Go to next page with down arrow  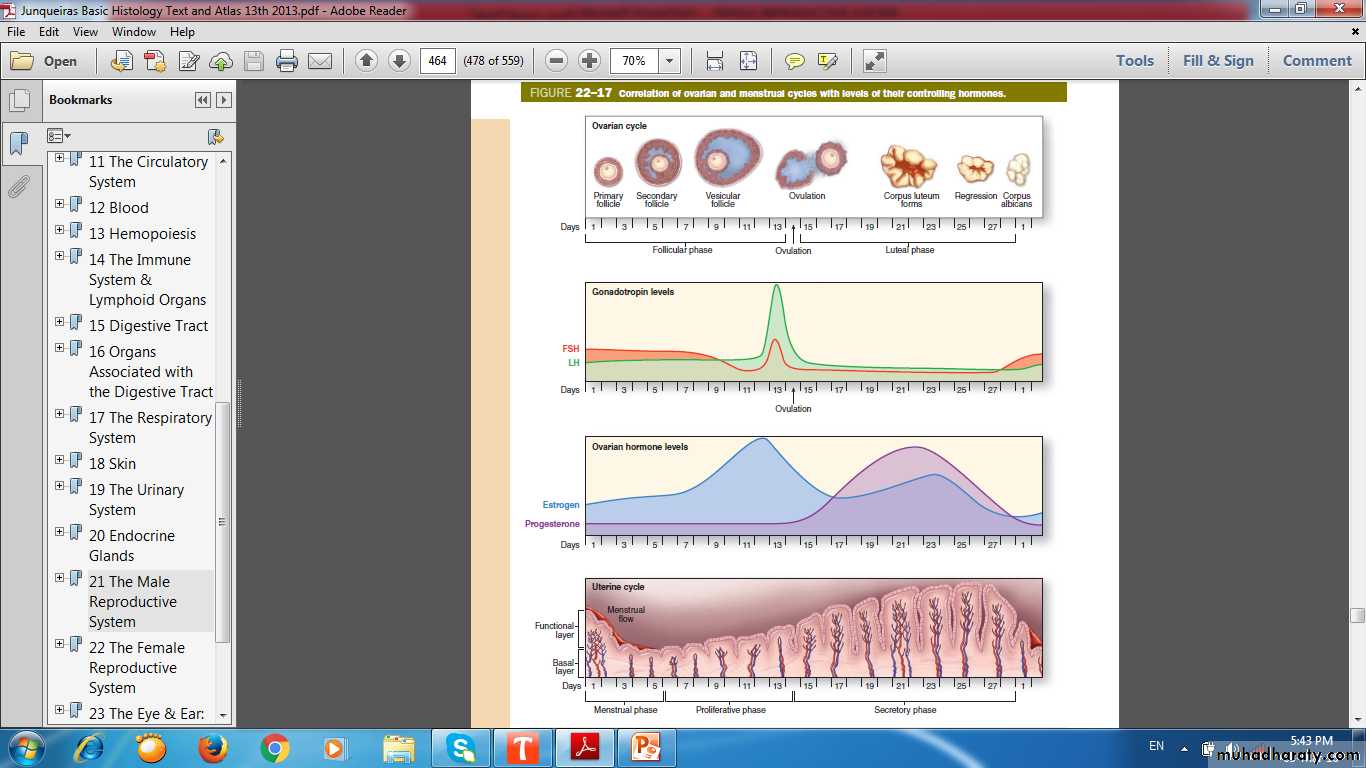pyautogui.click(x=399, y=61)
